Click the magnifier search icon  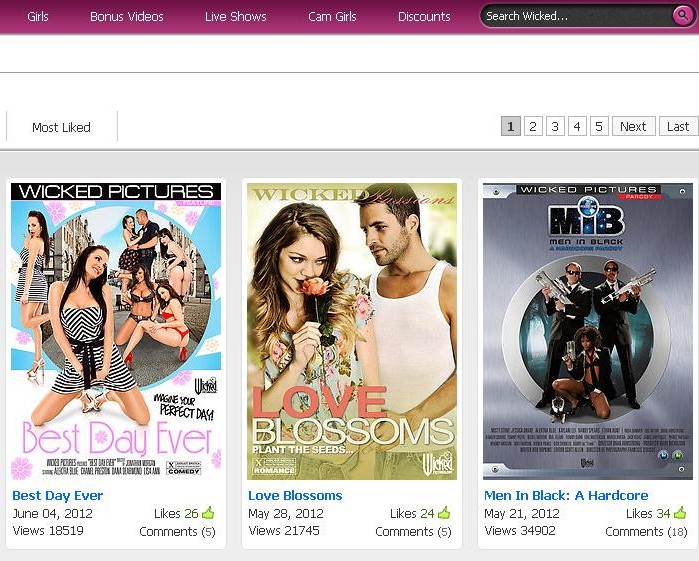[x=681, y=16]
